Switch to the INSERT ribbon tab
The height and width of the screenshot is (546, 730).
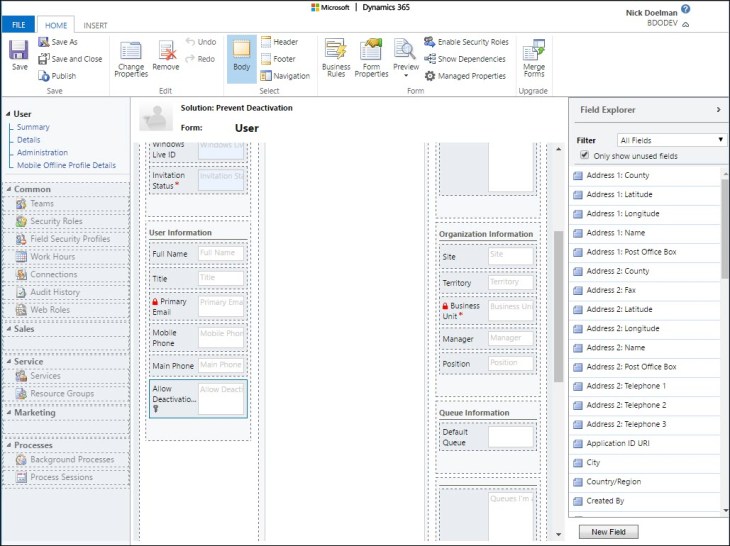(96, 24)
